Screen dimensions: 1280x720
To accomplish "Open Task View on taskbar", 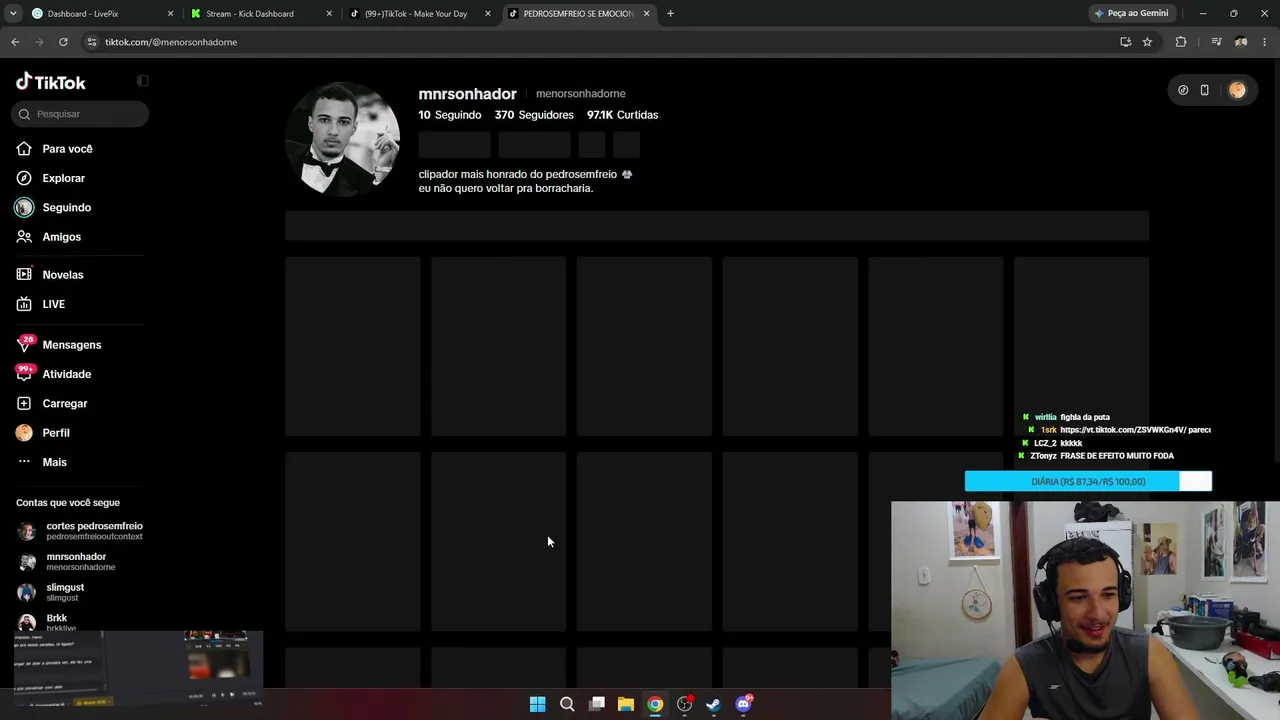I will click(597, 704).
